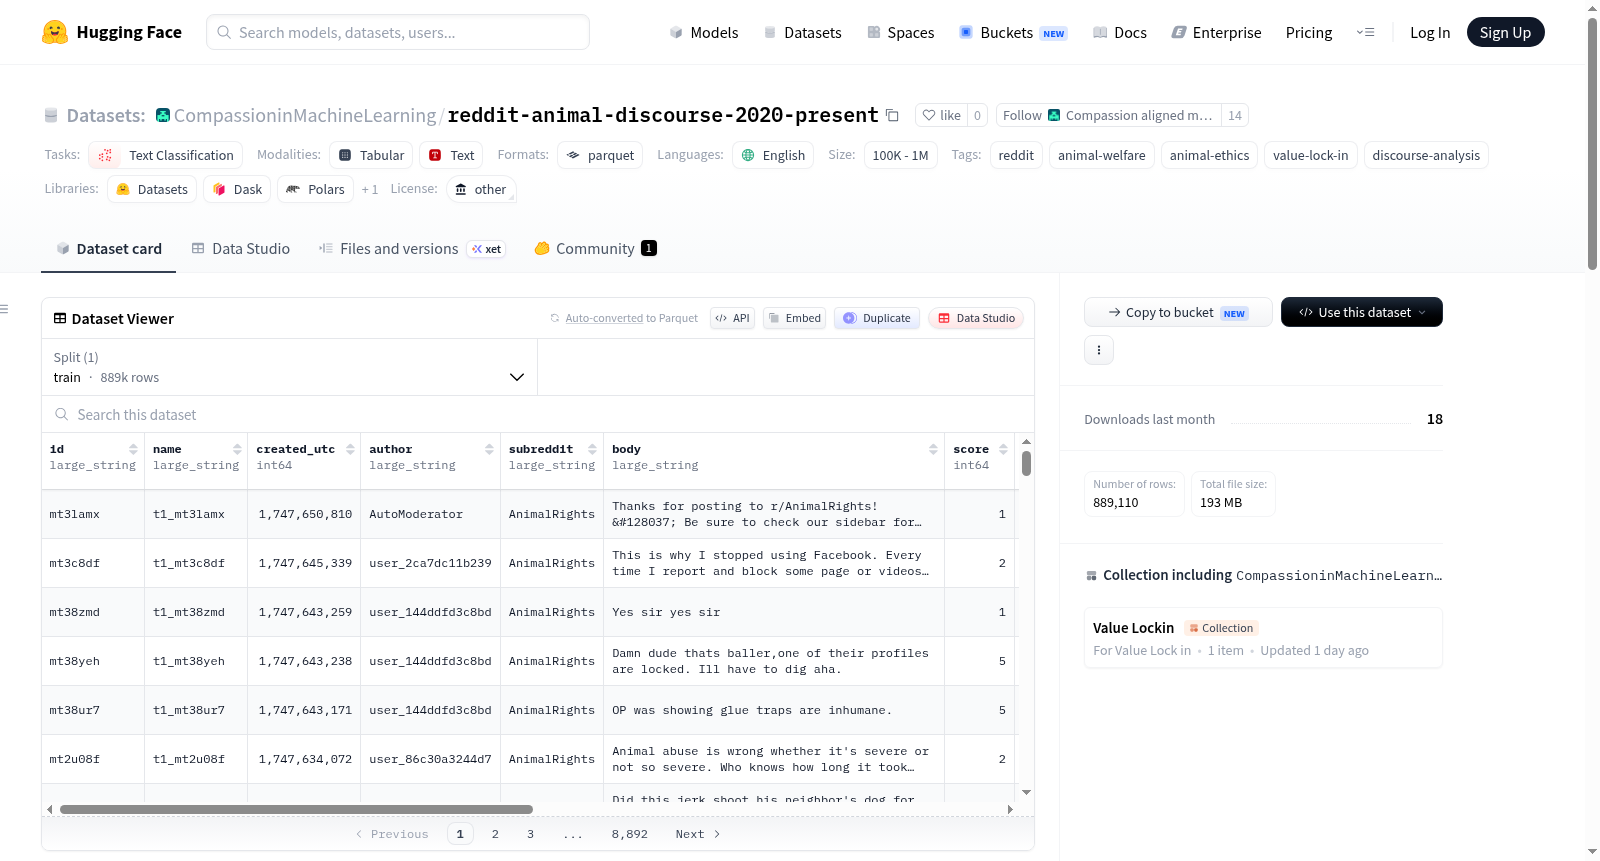Select the Tabular modality tag
The height and width of the screenshot is (861, 1600).
pos(371,155)
